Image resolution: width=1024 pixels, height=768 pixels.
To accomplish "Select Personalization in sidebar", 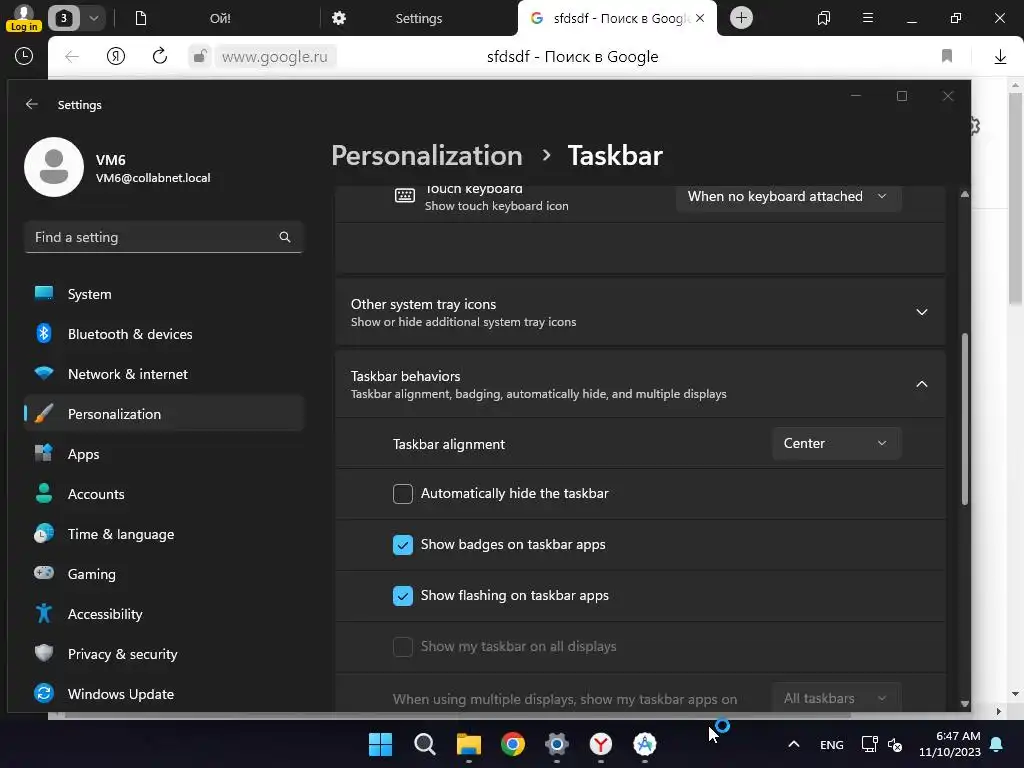I will tap(164, 414).
